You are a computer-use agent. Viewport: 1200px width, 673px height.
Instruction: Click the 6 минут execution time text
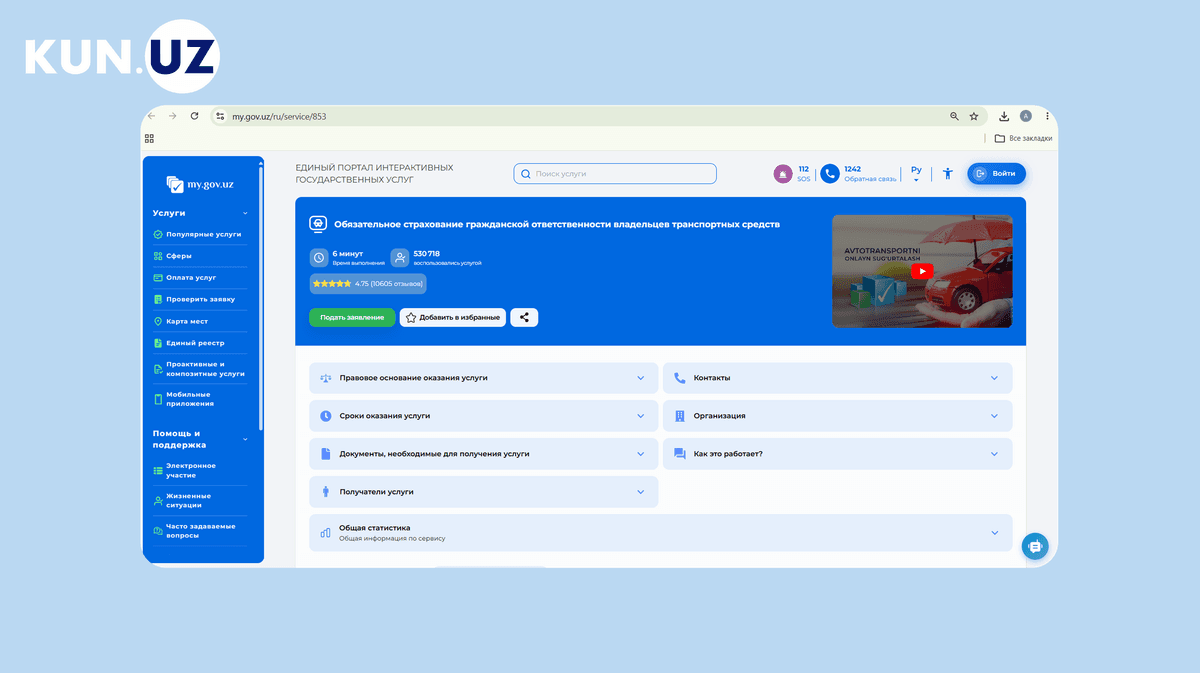click(x=347, y=254)
